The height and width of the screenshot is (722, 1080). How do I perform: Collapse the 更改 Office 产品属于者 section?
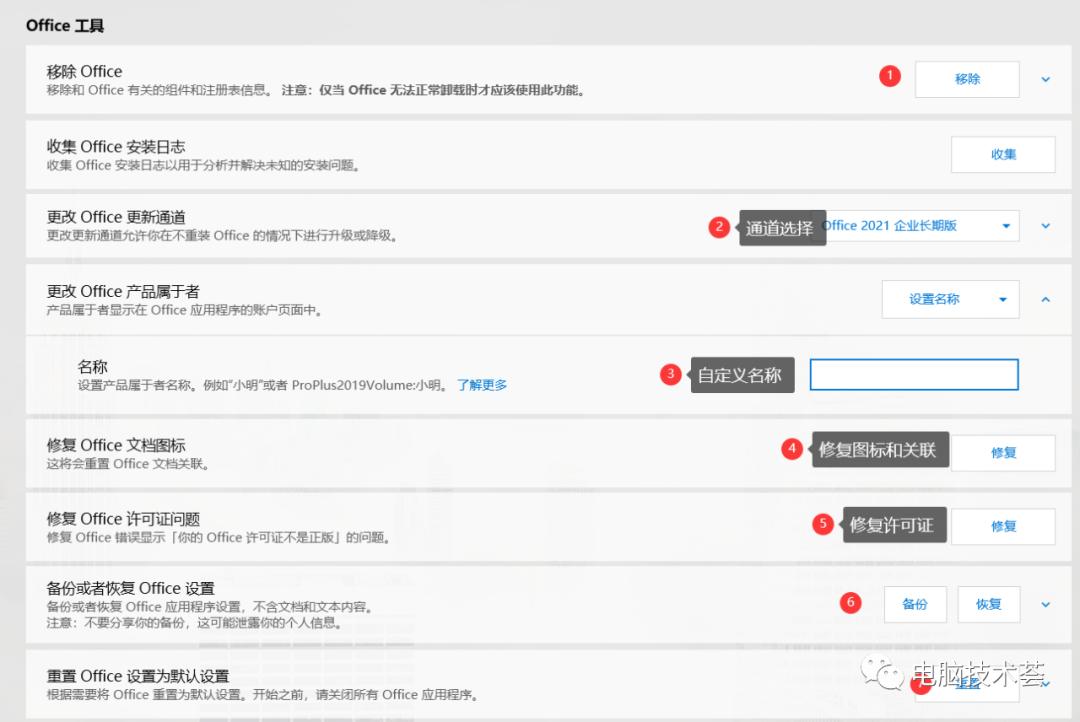1045,299
